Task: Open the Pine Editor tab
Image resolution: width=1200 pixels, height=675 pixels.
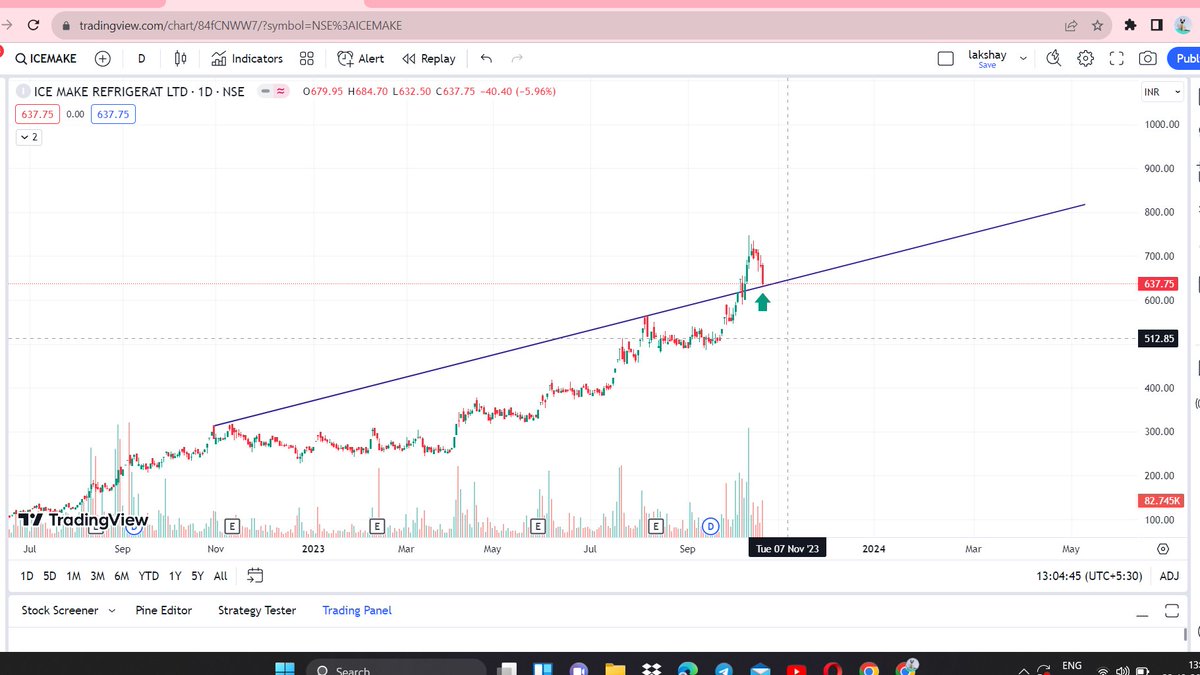Action: 164,610
